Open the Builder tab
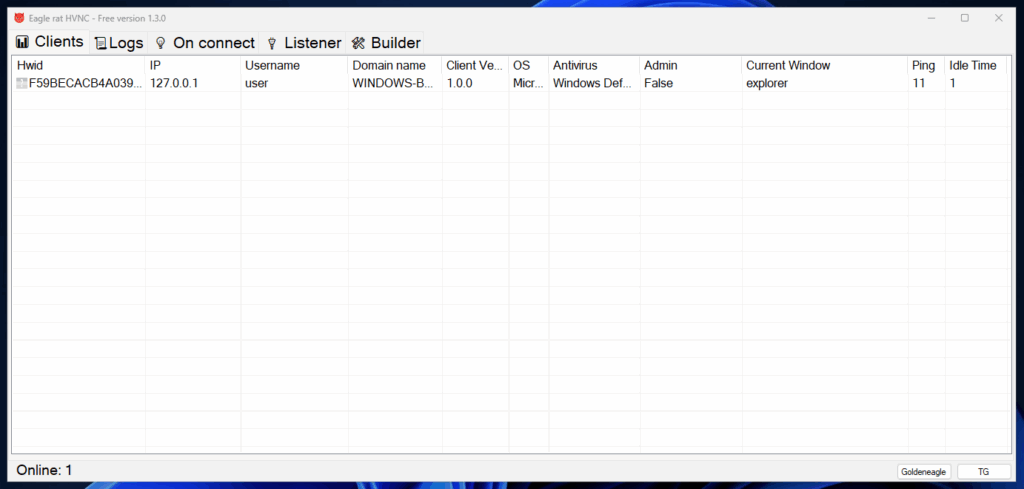This screenshot has height=489, width=1024. pos(395,43)
